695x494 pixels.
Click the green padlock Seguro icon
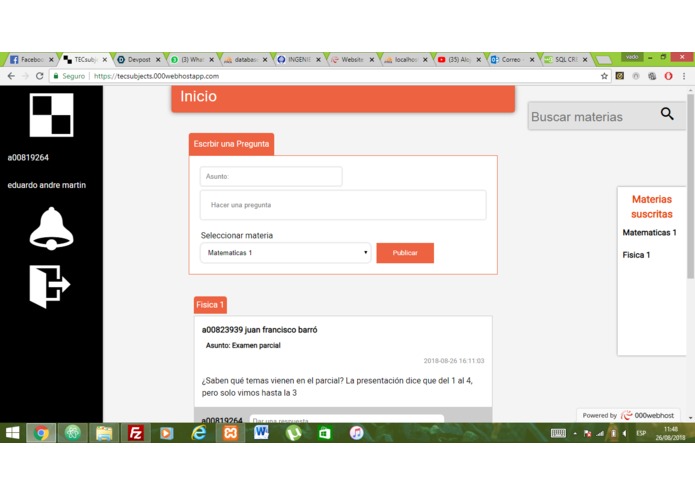pyautogui.click(x=56, y=76)
